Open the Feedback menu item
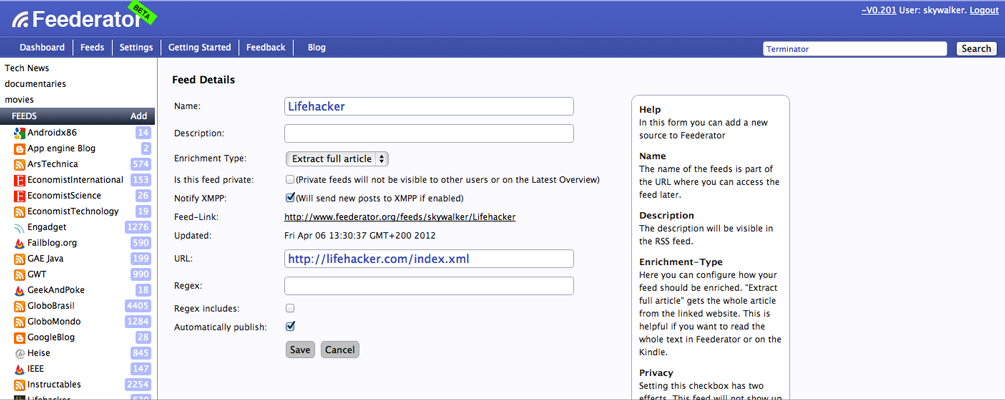Screen dimensions: 1005x400 266,47
